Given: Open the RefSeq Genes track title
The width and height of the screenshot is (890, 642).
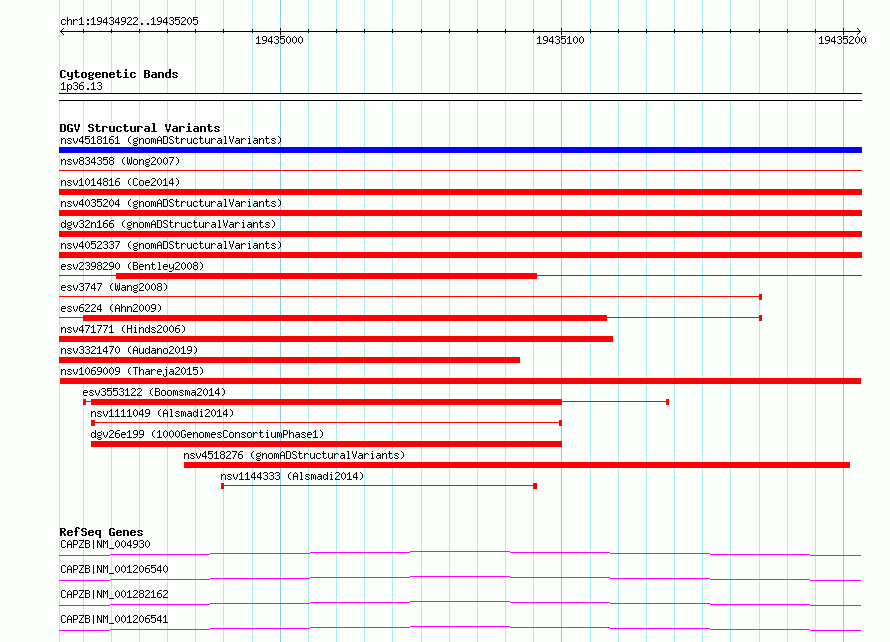Looking at the screenshot, I should (101, 532).
